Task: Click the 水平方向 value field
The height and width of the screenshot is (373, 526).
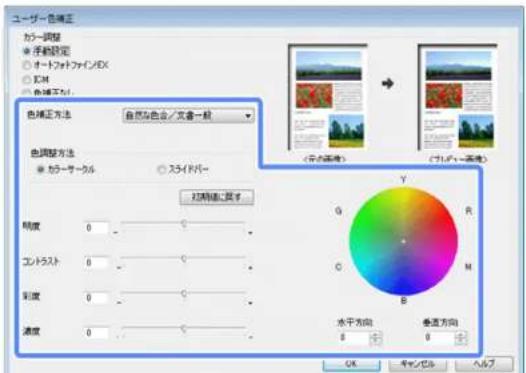Action: [x=353, y=337]
